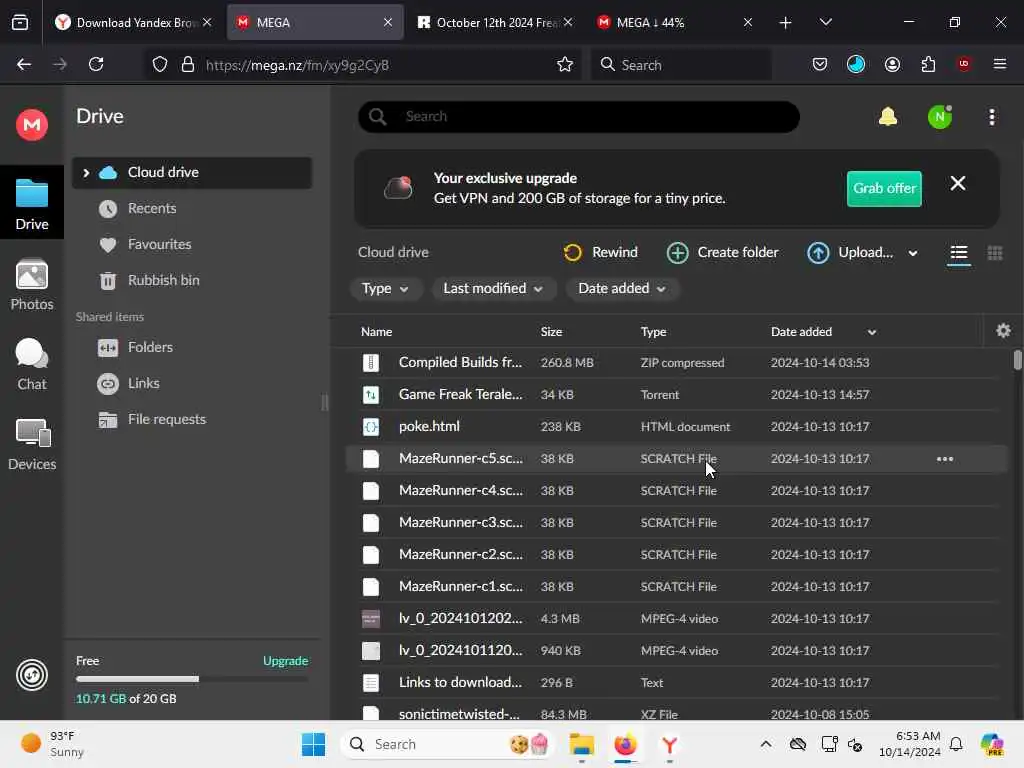The width and height of the screenshot is (1024, 768).
Task: Open the Firefox extensions icon
Action: coord(928,64)
